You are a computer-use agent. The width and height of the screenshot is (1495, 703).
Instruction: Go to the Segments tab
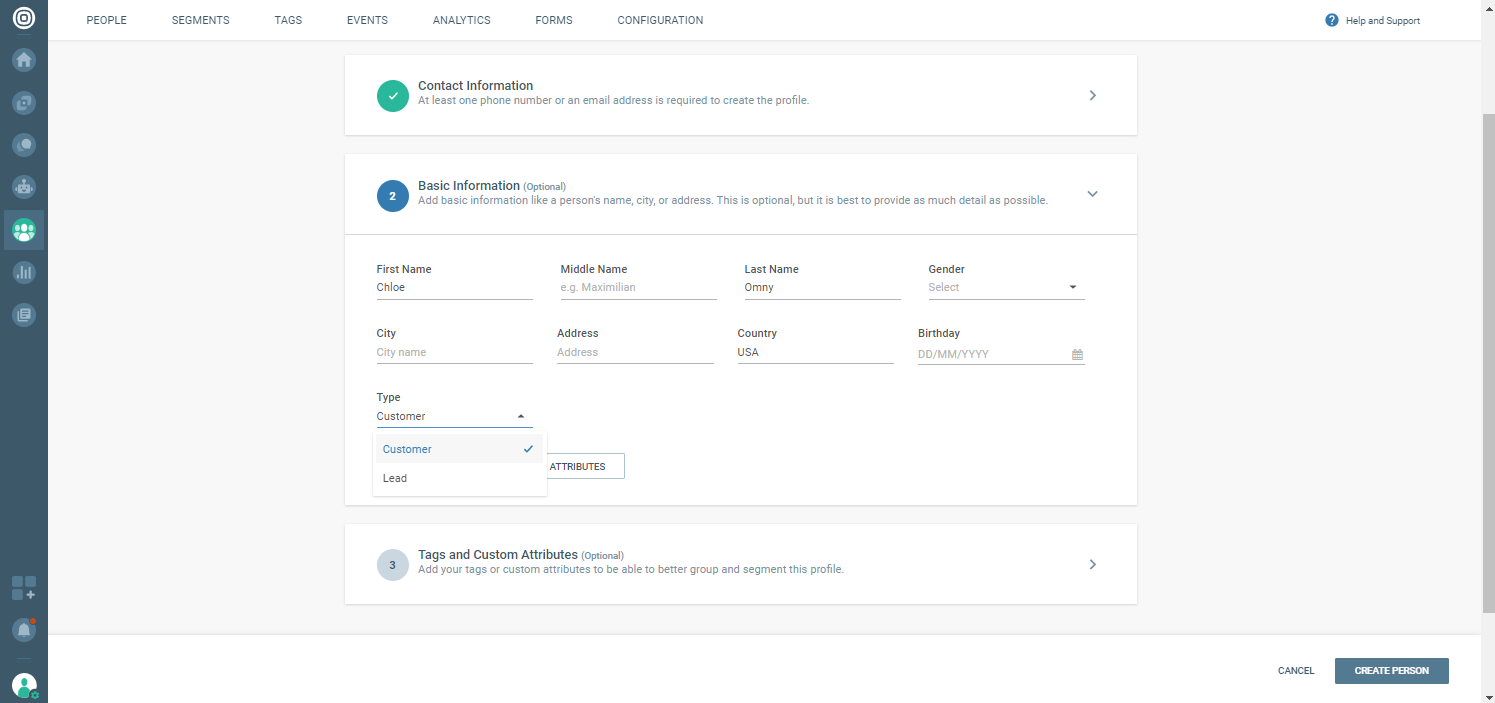200,20
